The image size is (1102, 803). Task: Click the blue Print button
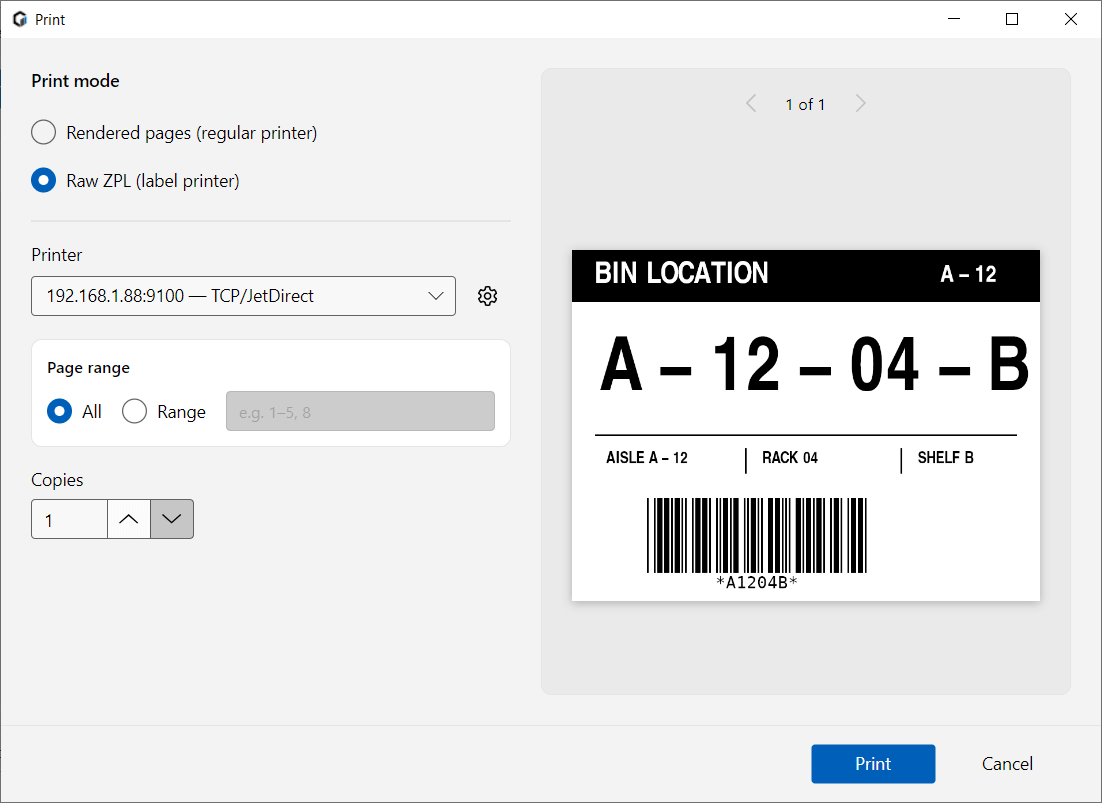click(873, 764)
